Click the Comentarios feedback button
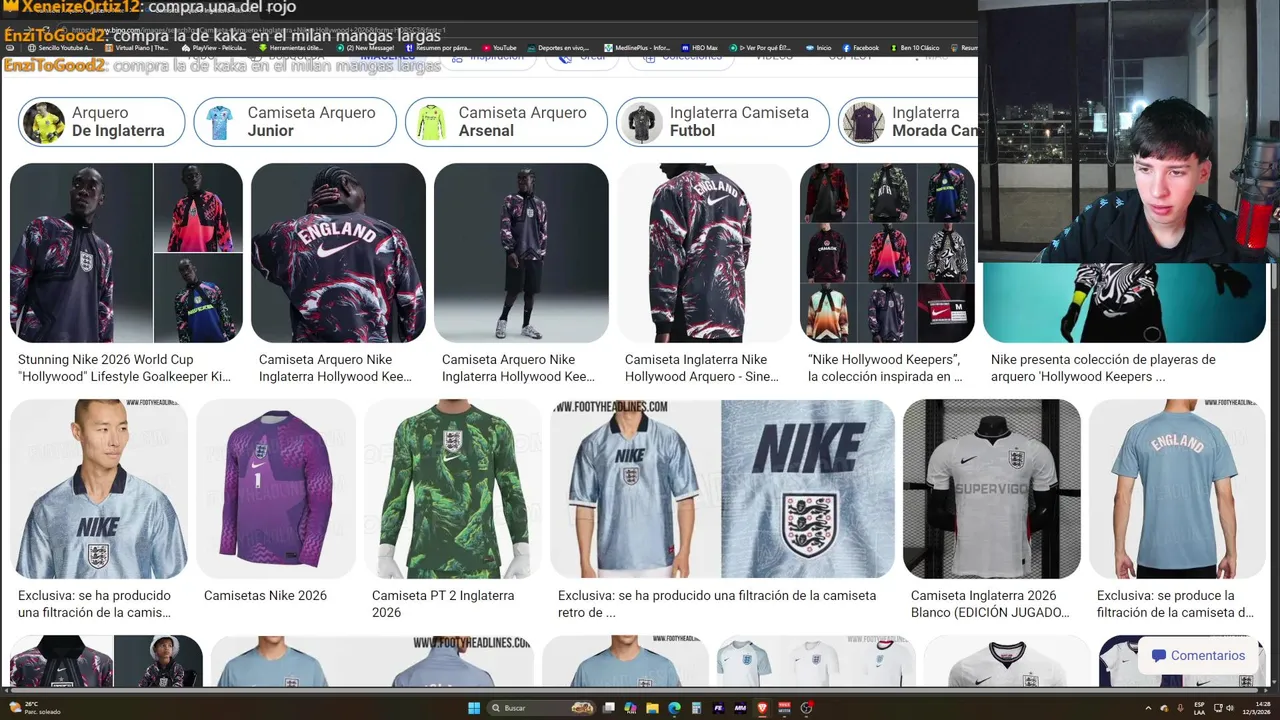Screen dimensions: 1280x720 click(x=1198, y=656)
